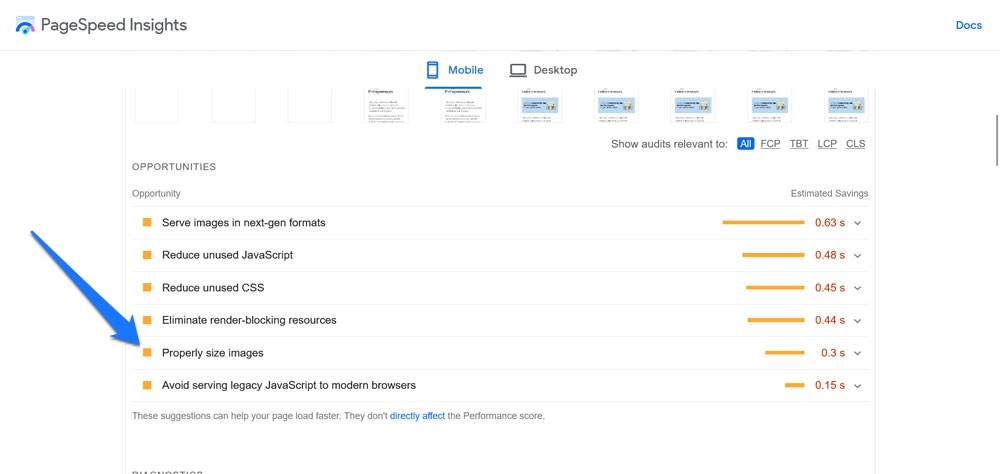This screenshot has width=1000, height=474.
Task: Switch to the Mobile tab
Action: coord(455,70)
